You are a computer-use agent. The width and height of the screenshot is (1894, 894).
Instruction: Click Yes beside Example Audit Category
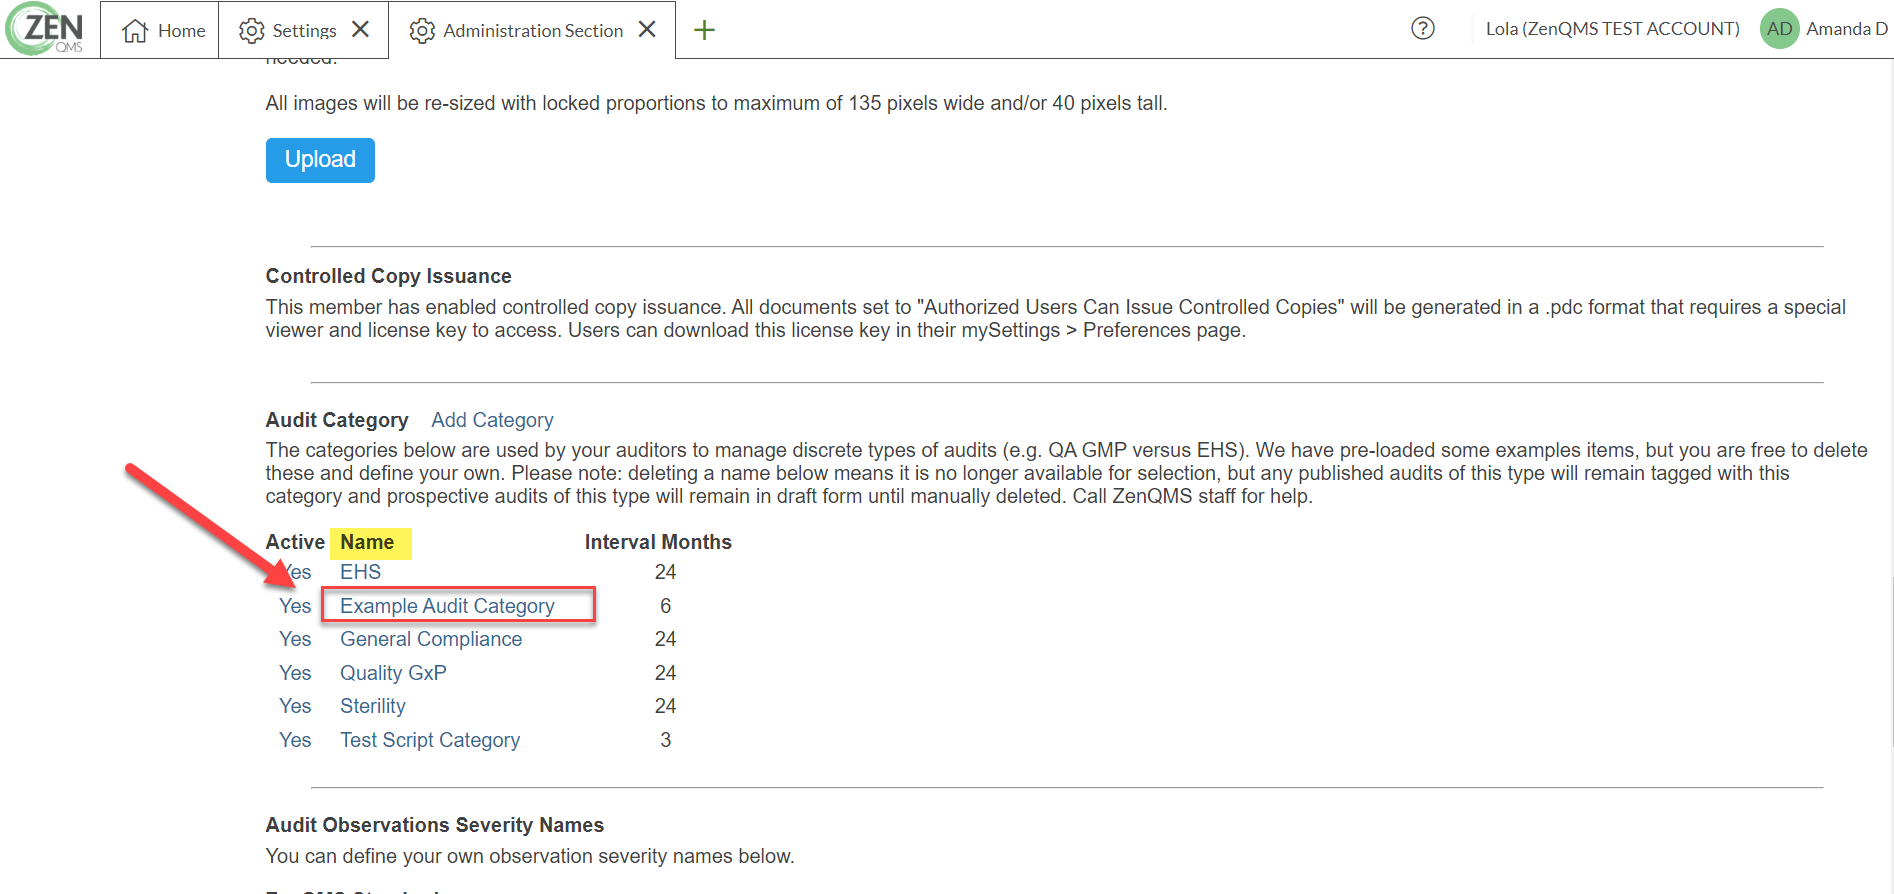coord(295,606)
